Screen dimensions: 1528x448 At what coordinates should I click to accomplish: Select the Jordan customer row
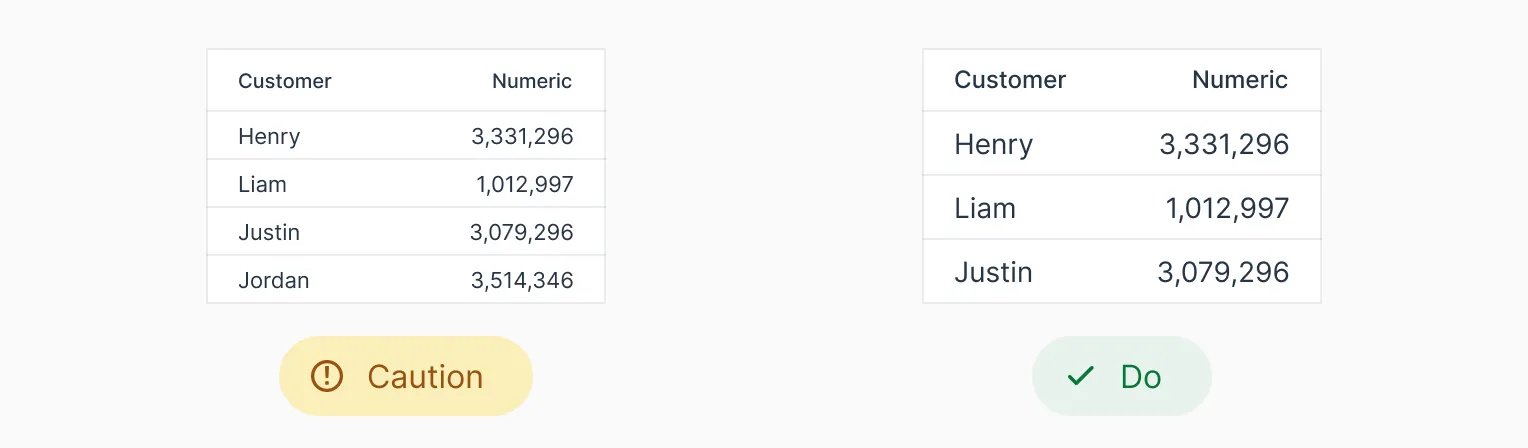274,280
